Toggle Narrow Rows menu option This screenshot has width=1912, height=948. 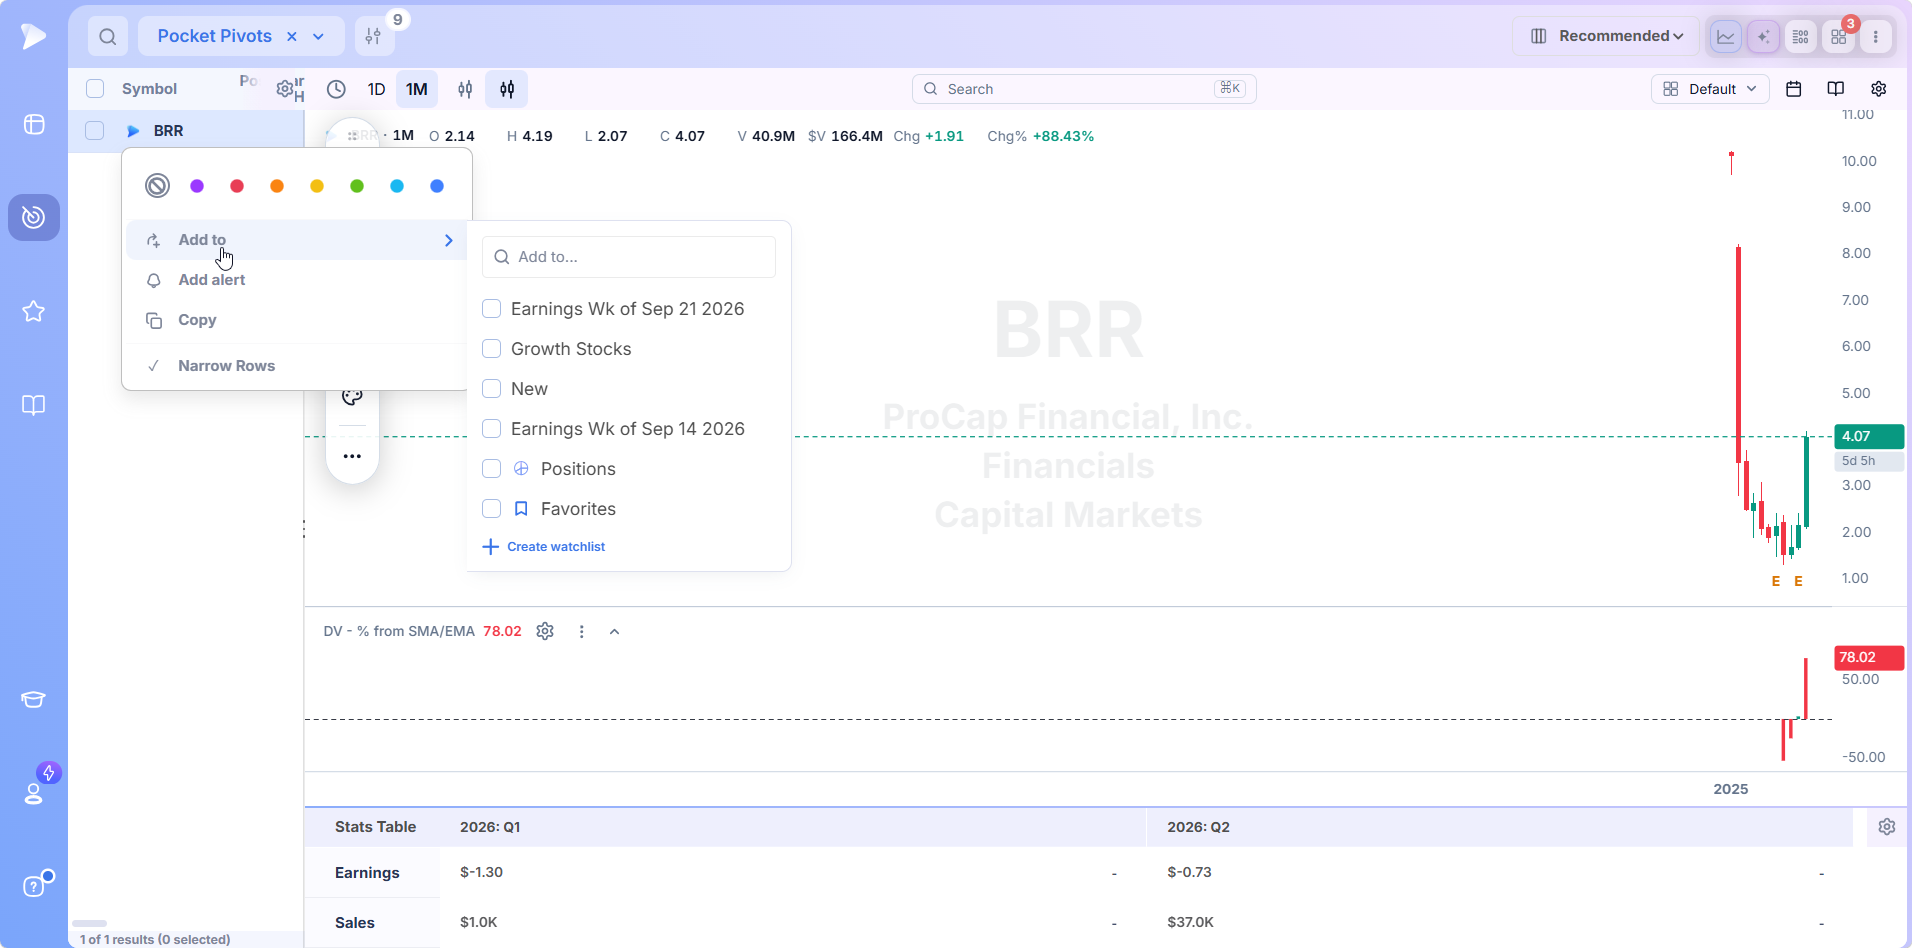[297, 366]
